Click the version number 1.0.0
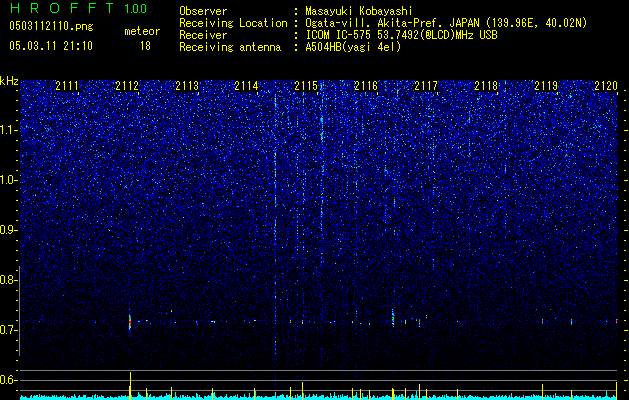The height and width of the screenshot is (400, 629). (136, 9)
